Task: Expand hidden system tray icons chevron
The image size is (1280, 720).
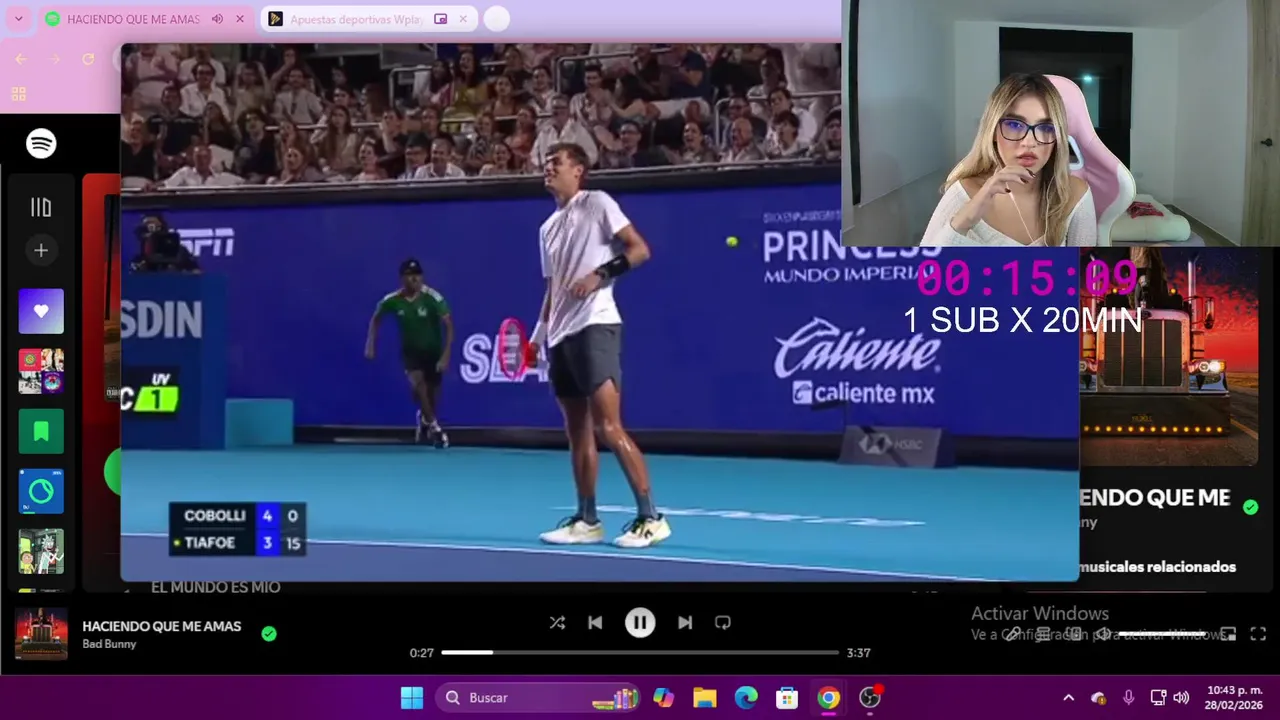Action: pyautogui.click(x=1068, y=698)
